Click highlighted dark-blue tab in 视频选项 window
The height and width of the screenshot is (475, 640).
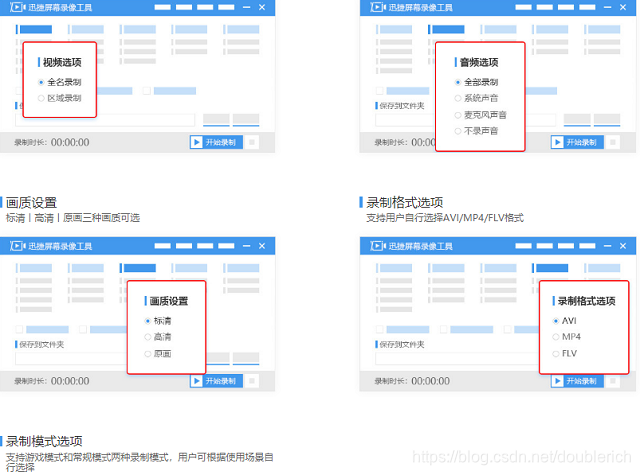click(34, 29)
